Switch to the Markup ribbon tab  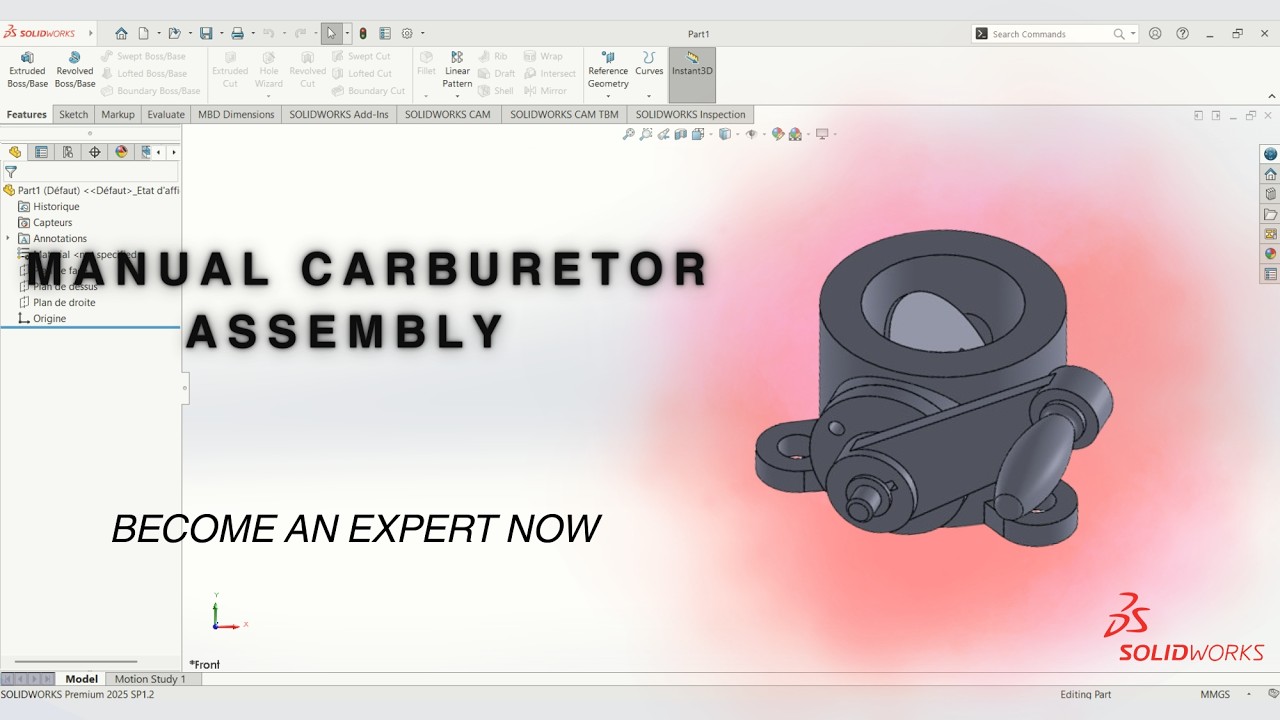[118, 114]
